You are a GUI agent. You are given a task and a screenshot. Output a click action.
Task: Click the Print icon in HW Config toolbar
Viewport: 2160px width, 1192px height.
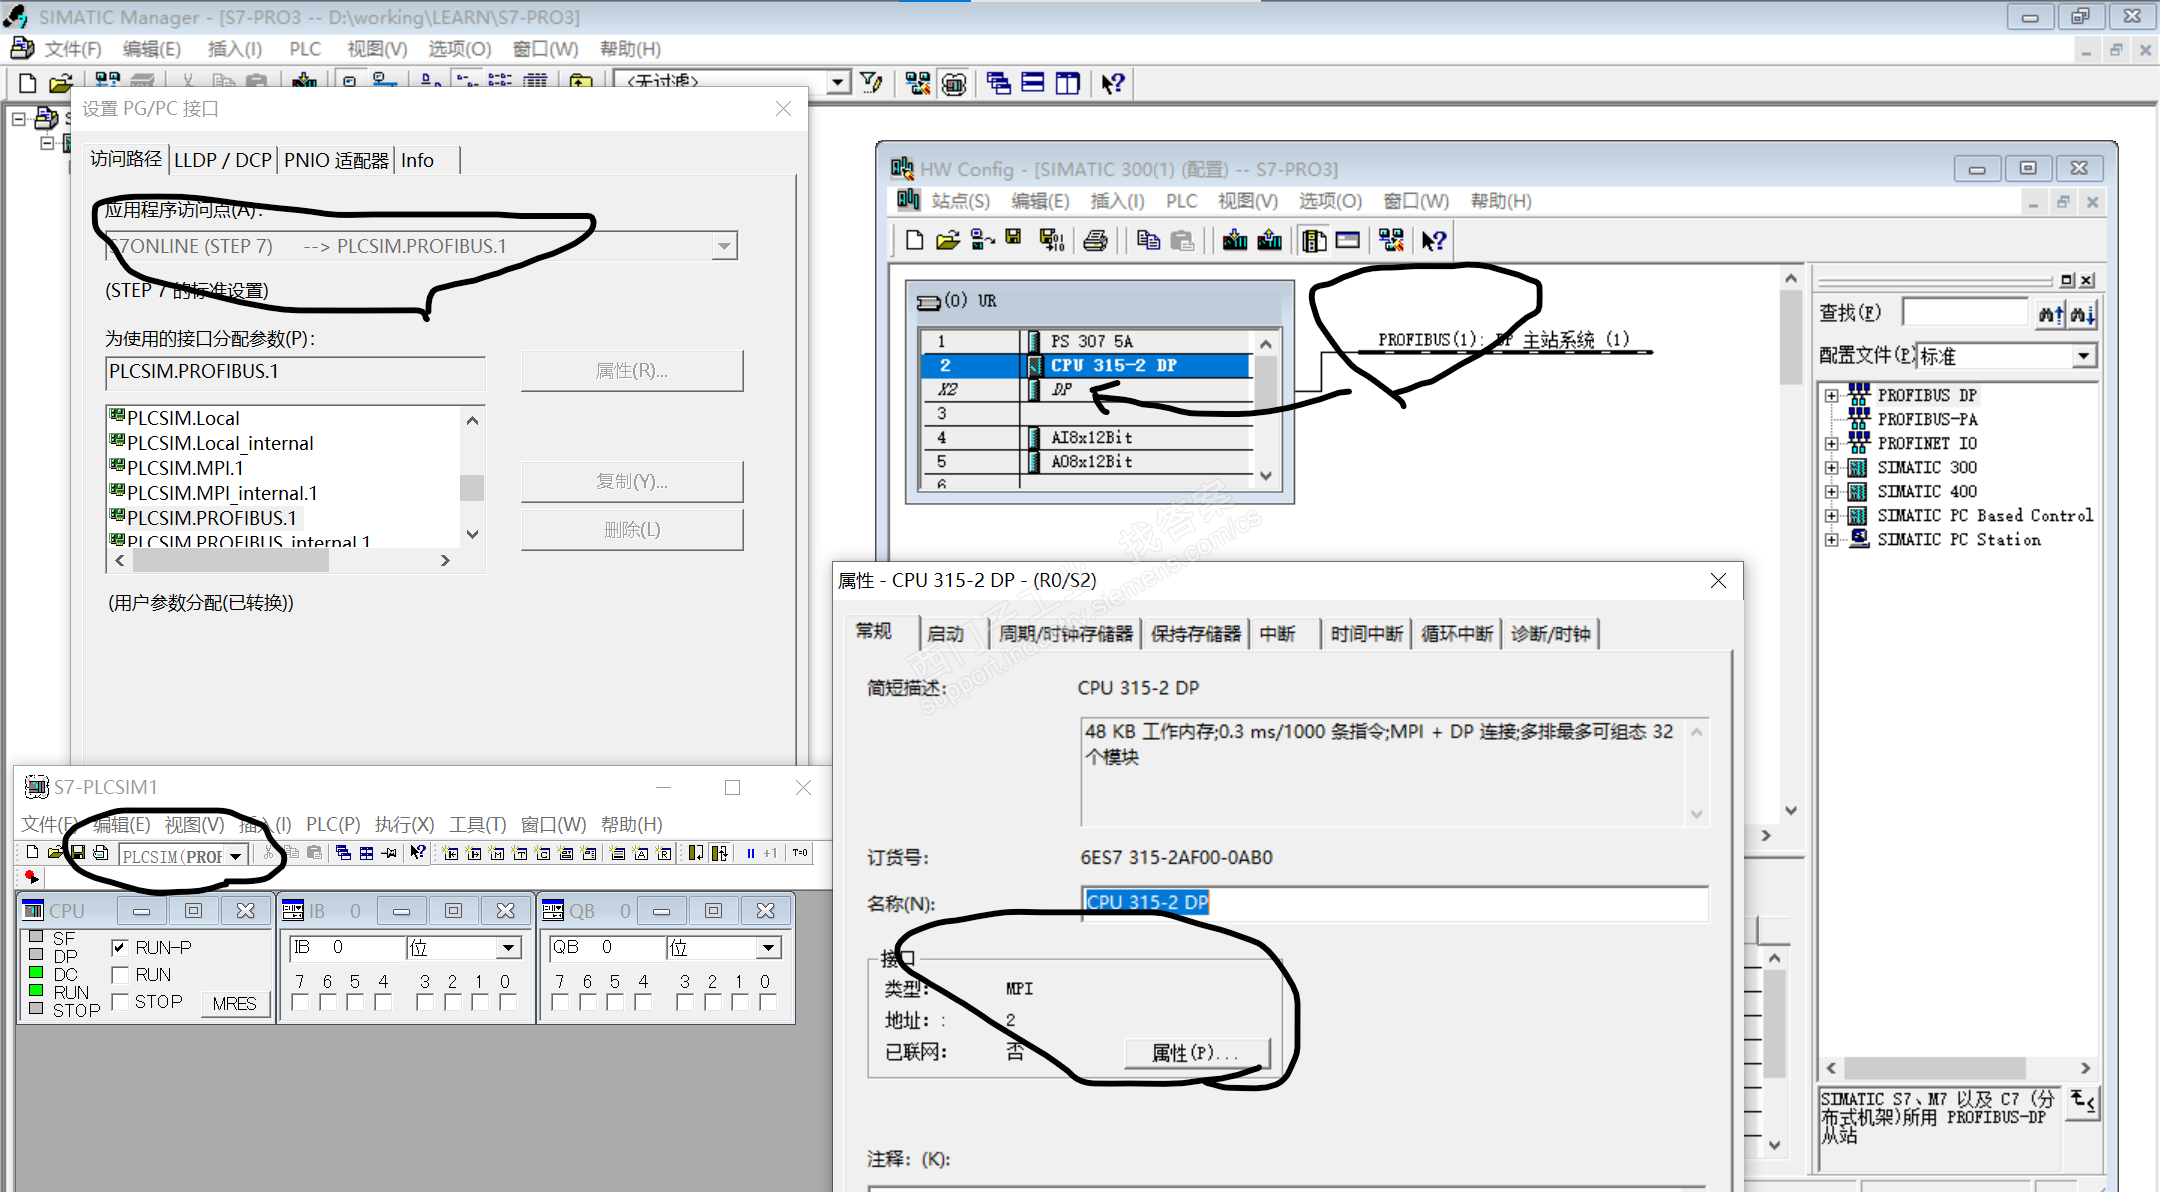(1095, 240)
